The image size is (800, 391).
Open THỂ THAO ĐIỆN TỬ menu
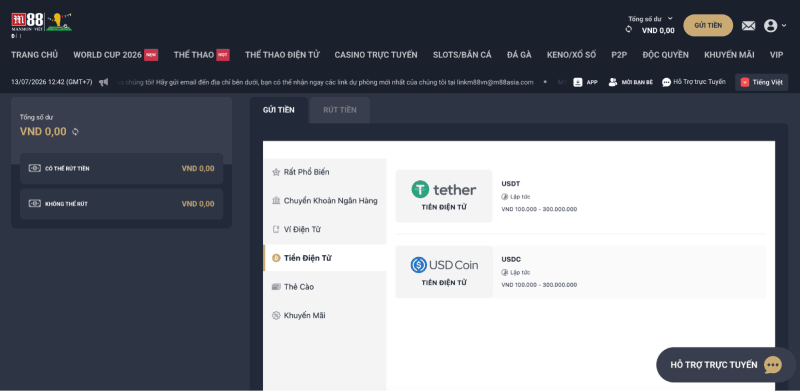[282, 55]
